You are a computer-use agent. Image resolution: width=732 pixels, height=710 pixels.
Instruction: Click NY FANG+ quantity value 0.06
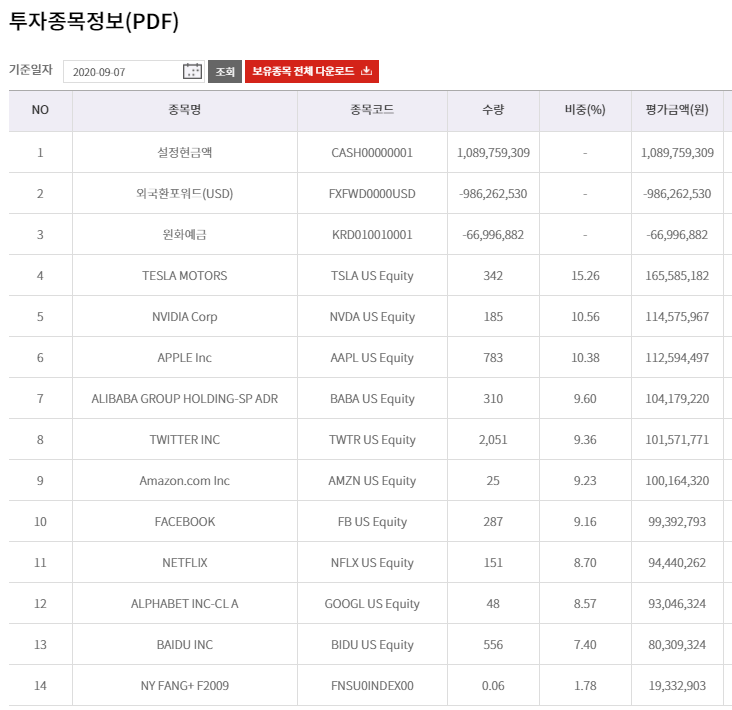click(493, 686)
